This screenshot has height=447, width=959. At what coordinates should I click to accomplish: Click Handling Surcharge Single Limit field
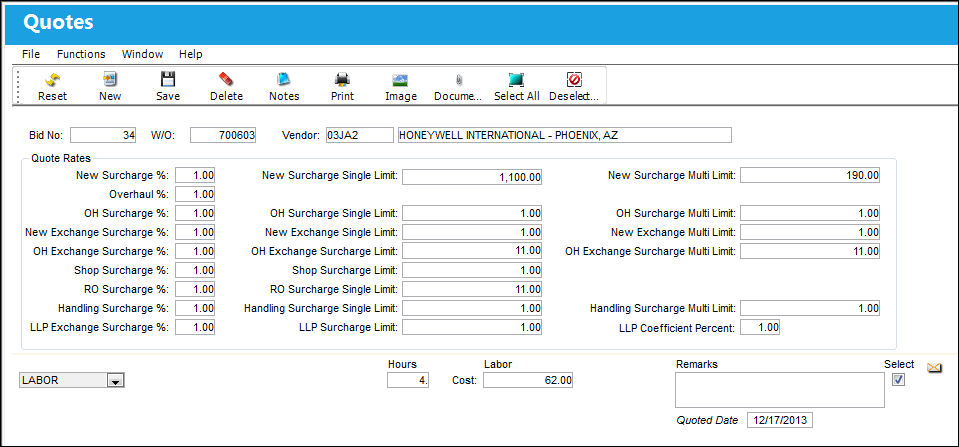(x=472, y=308)
